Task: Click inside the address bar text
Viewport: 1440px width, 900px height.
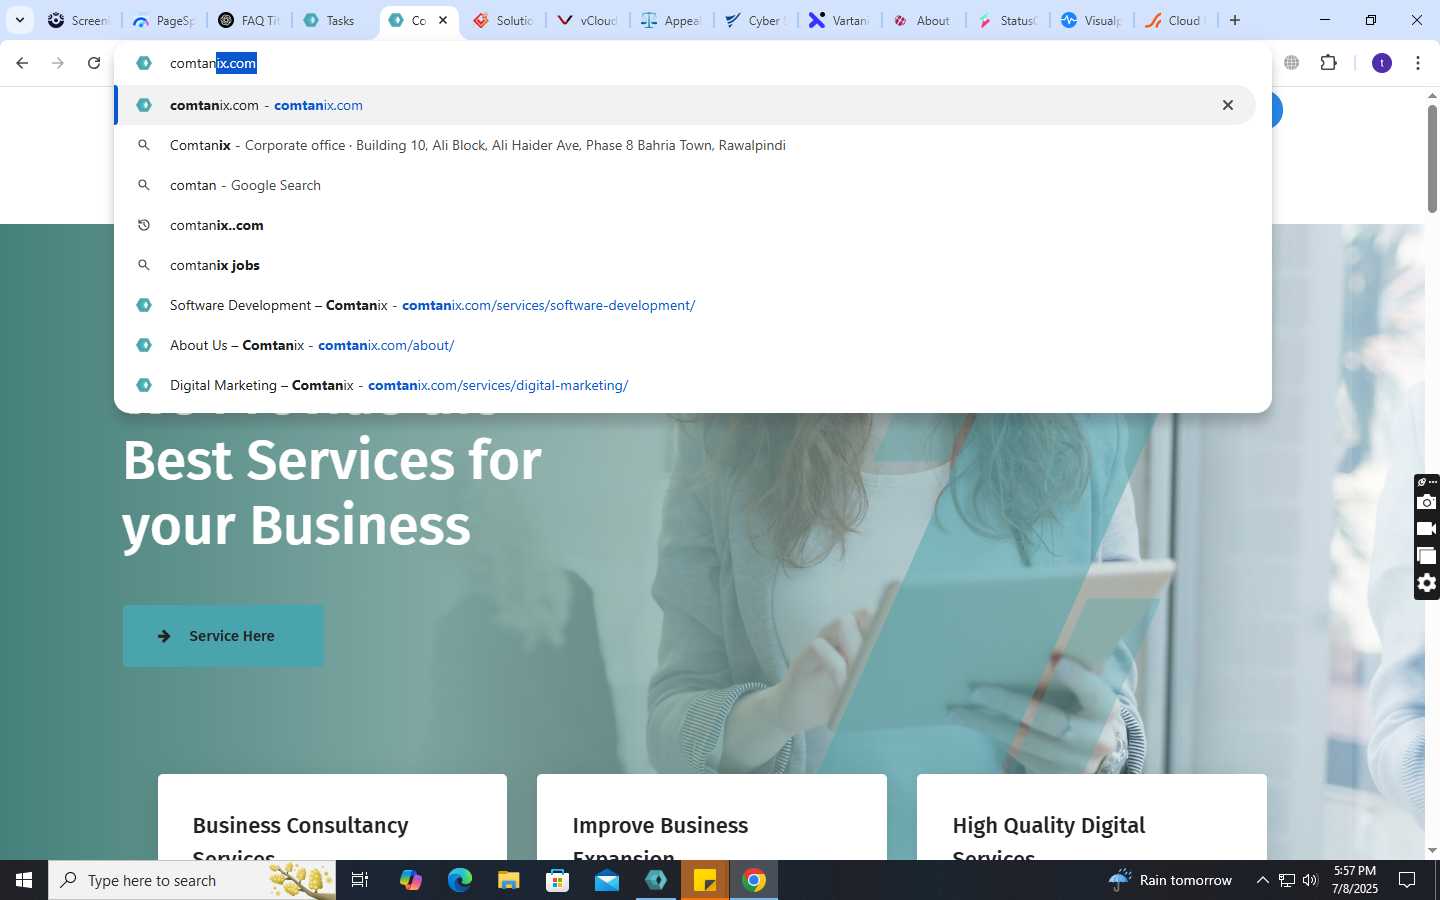Action: coord(213,63)
